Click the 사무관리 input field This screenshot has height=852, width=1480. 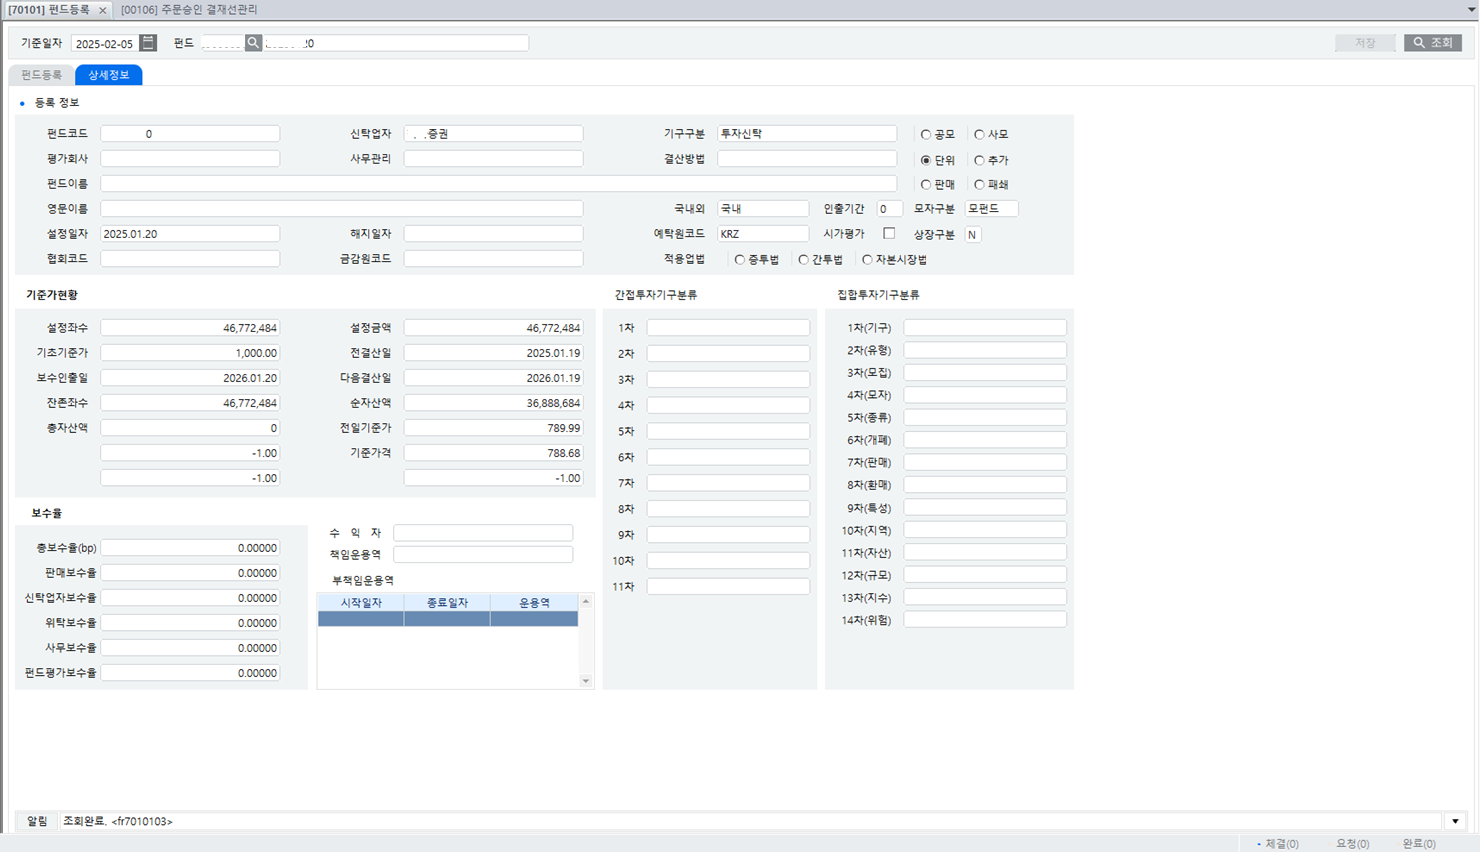[493, 158]
